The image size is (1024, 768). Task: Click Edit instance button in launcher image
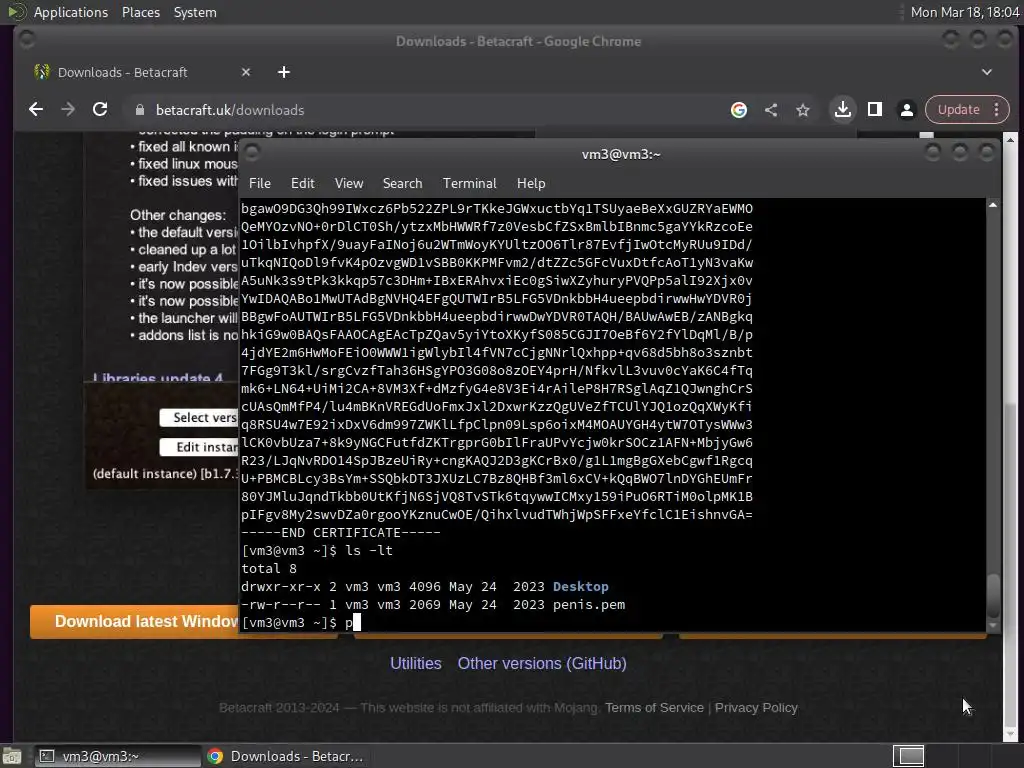tap(199, 447)
